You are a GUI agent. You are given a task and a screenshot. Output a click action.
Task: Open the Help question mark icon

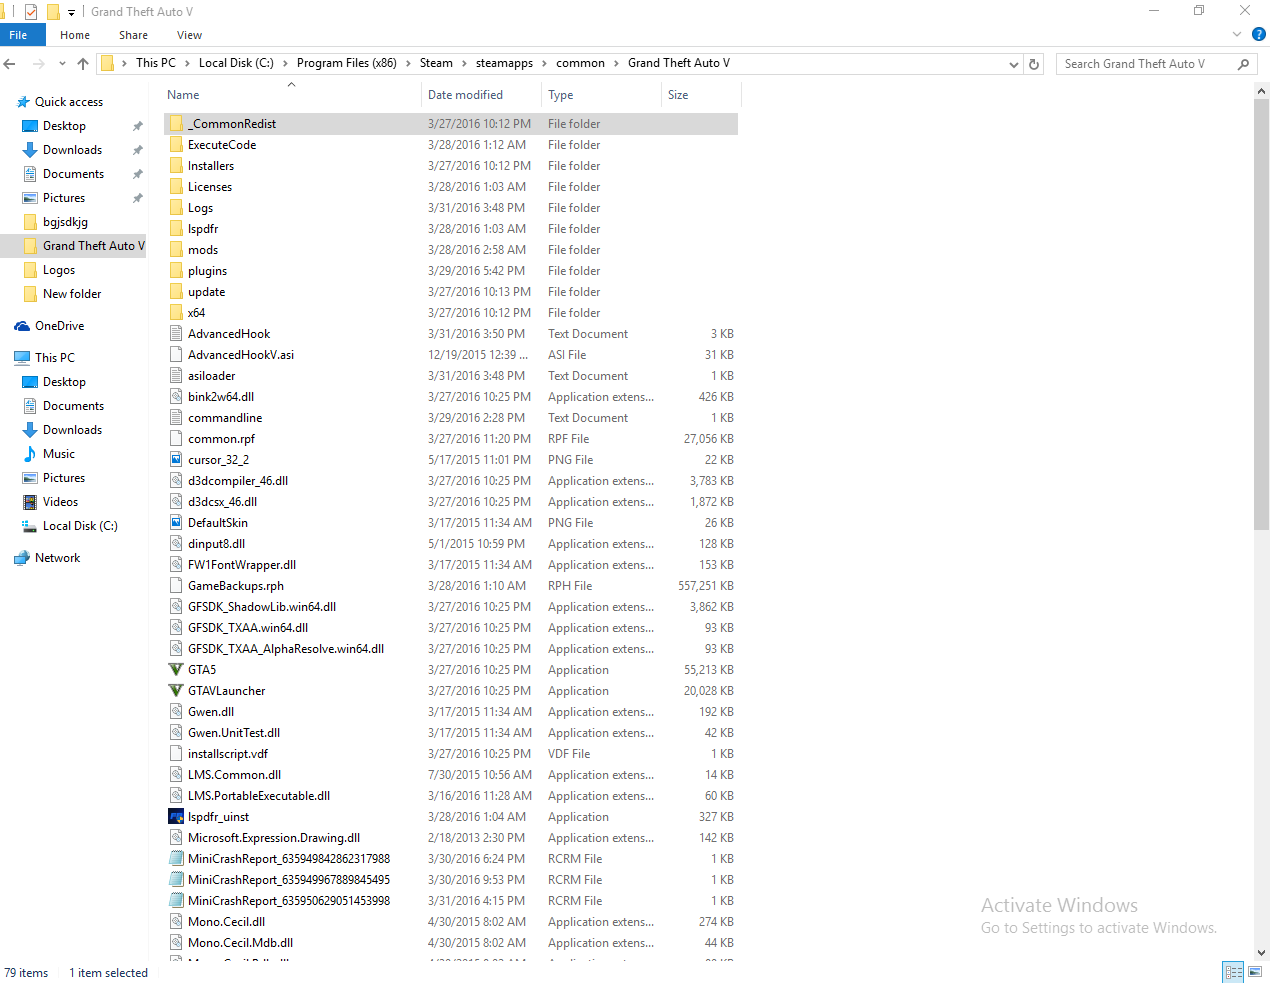point(1259,34)
